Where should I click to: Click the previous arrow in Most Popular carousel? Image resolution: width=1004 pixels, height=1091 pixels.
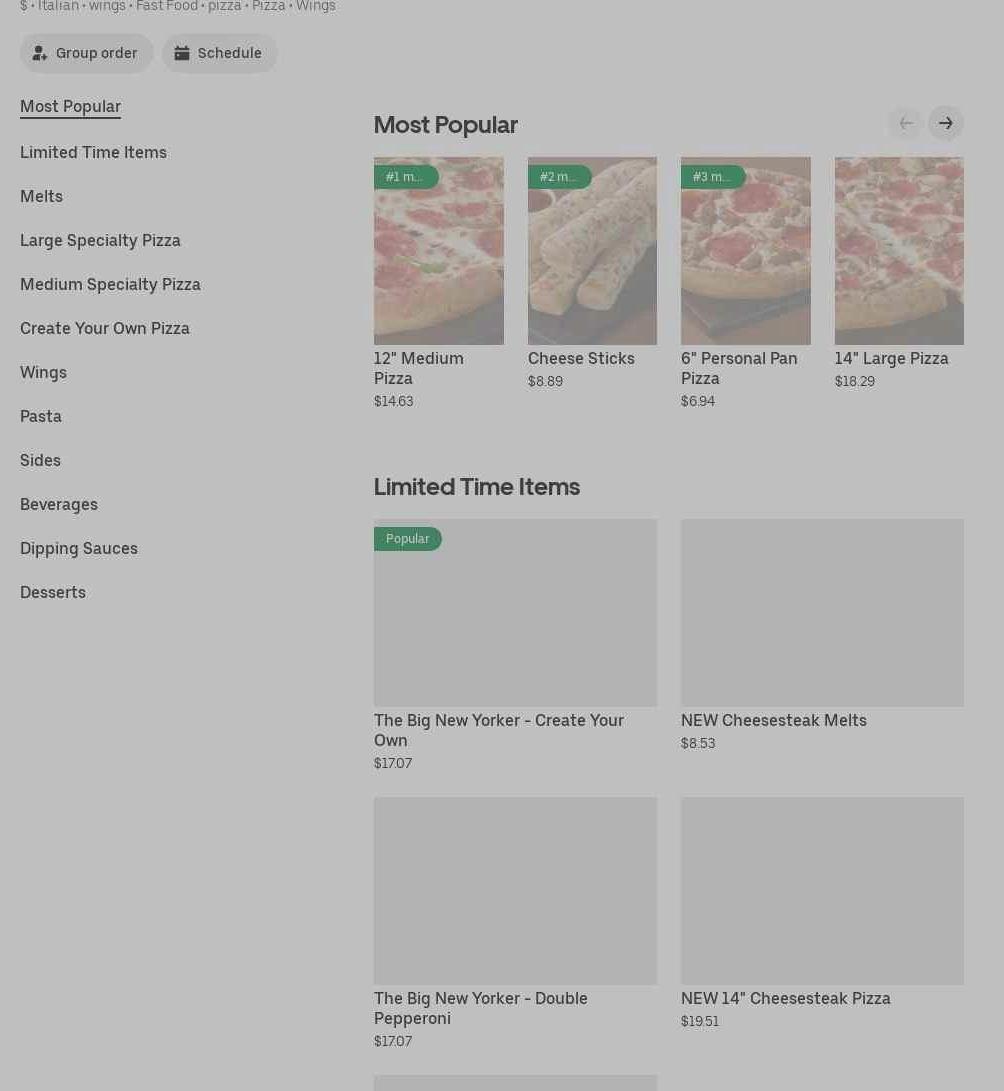coord(905,123)
